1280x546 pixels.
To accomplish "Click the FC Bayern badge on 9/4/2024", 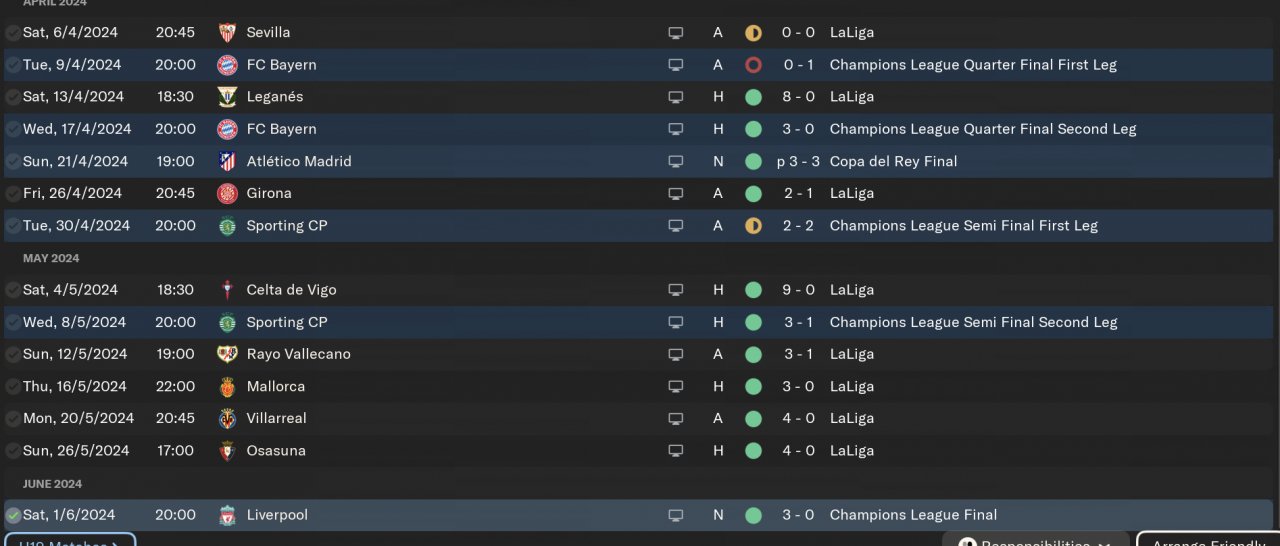I will (227, 65).
